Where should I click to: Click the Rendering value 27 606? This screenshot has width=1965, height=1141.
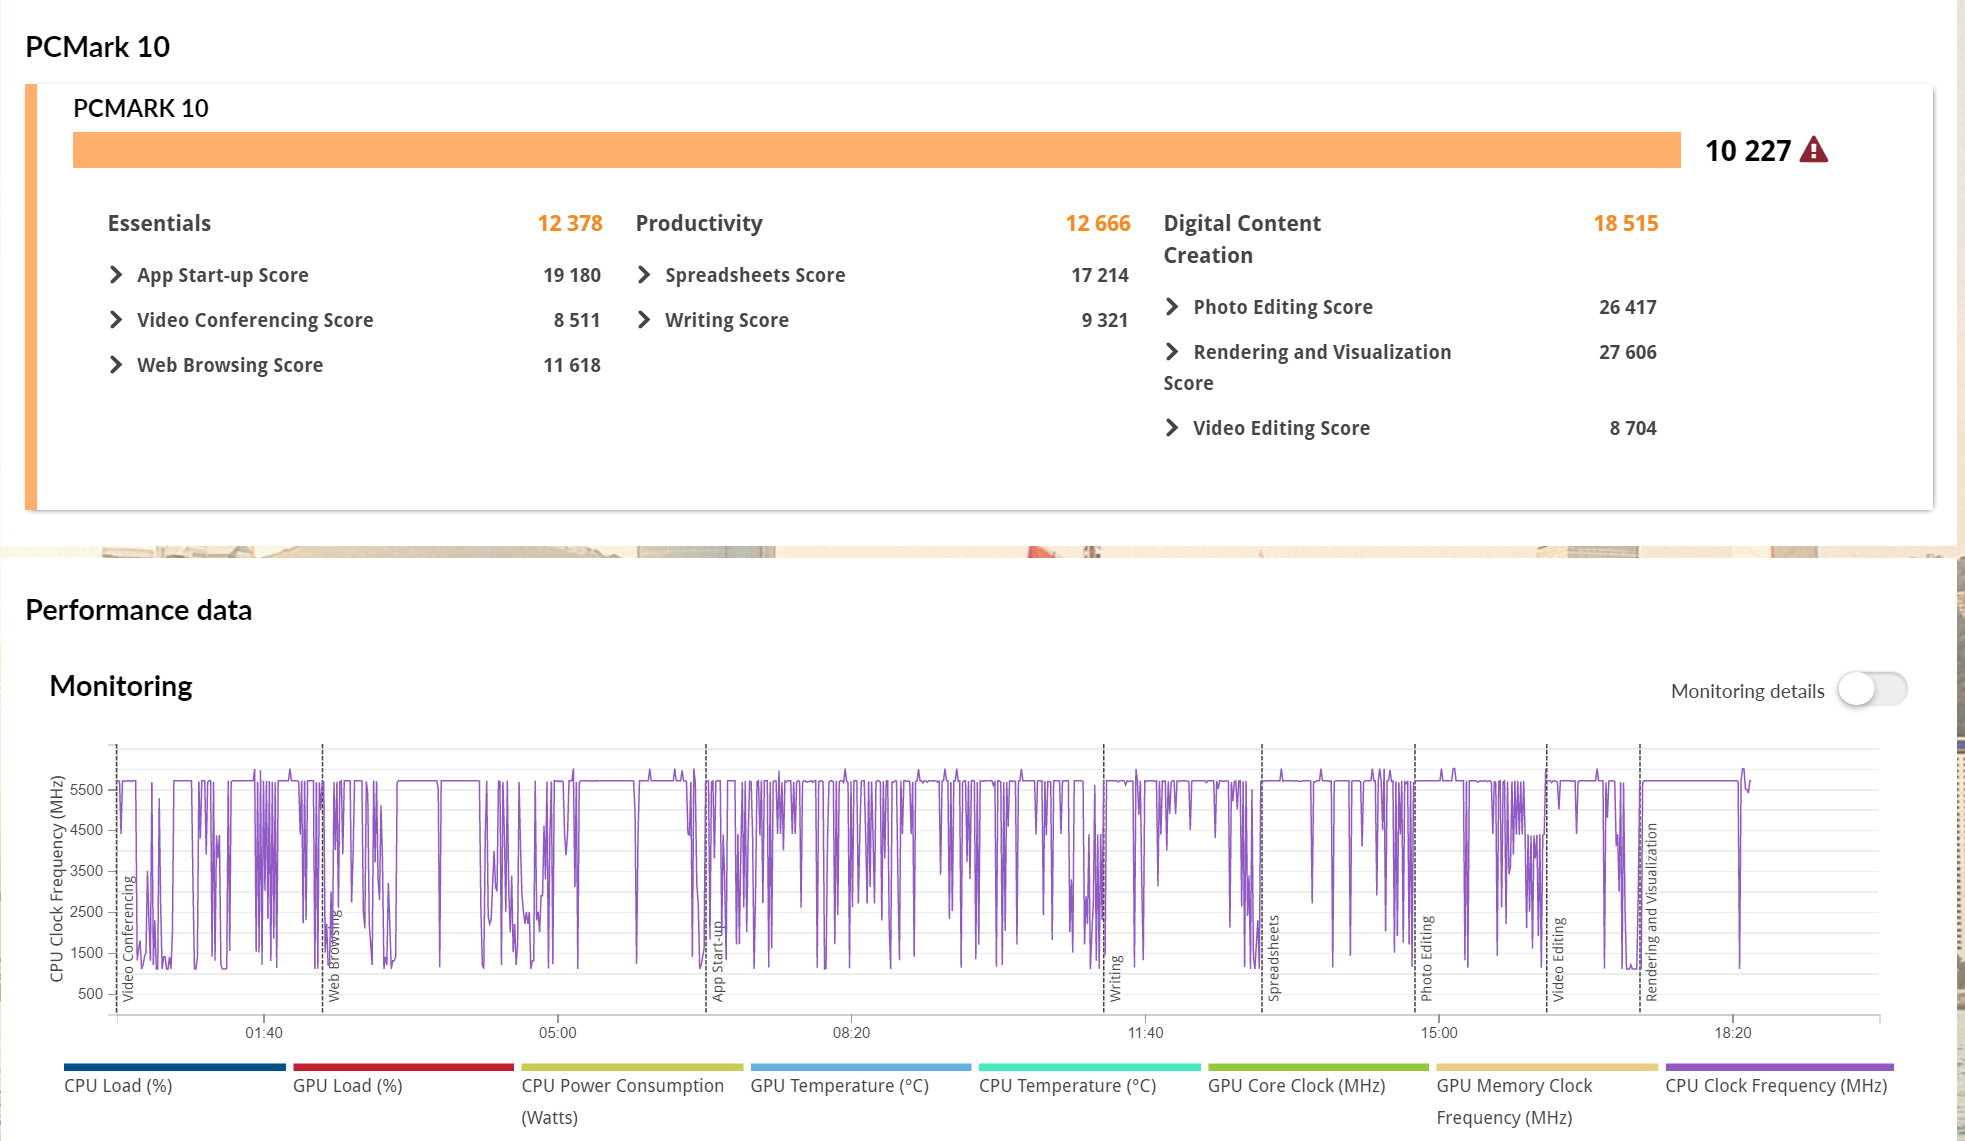click(1628, 352)
